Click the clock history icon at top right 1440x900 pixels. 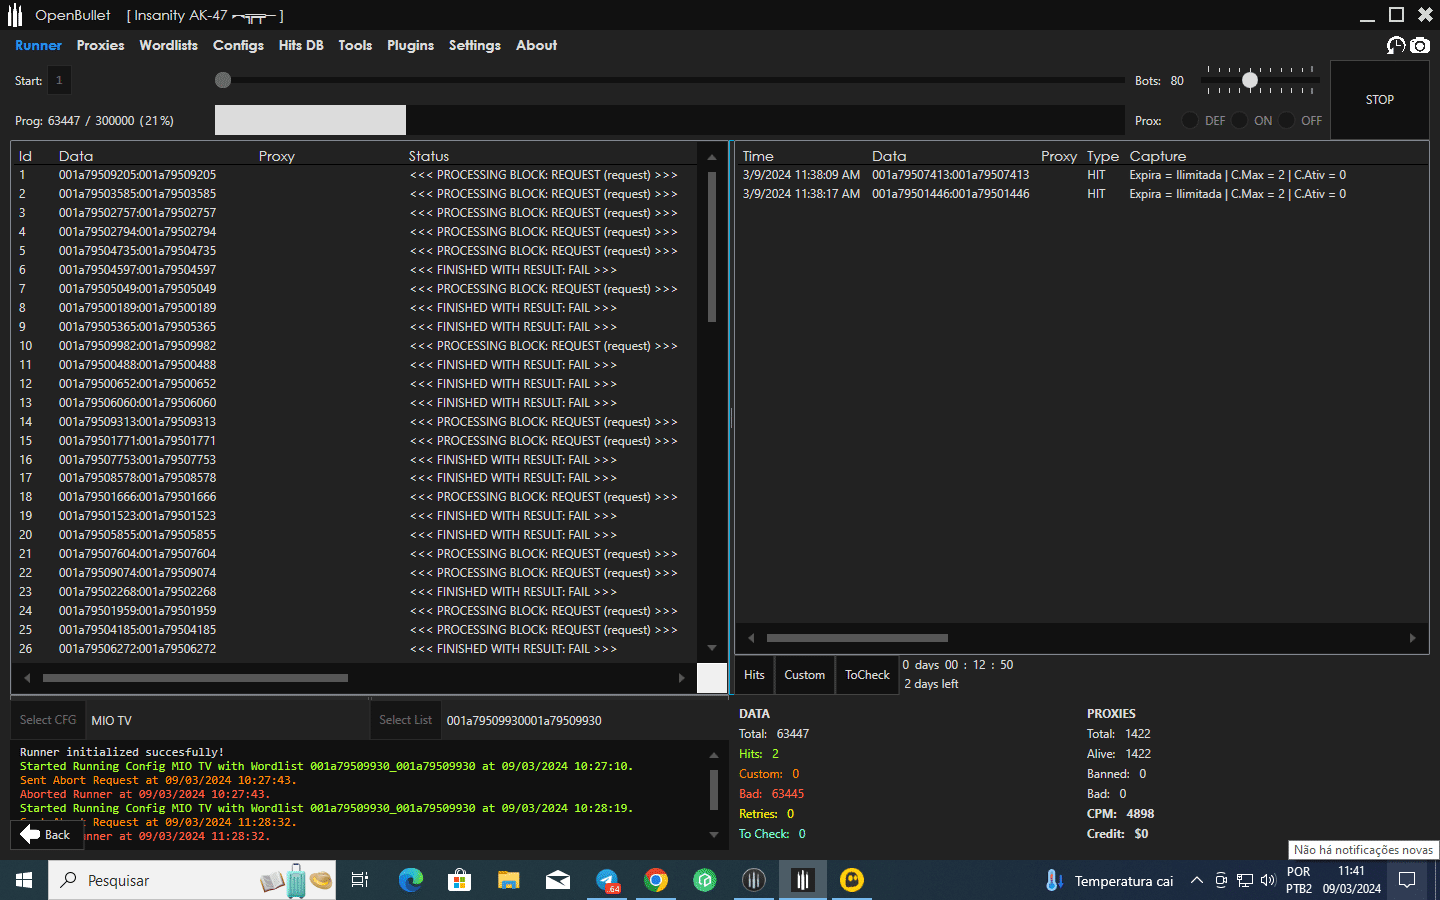pos(1396,45)
